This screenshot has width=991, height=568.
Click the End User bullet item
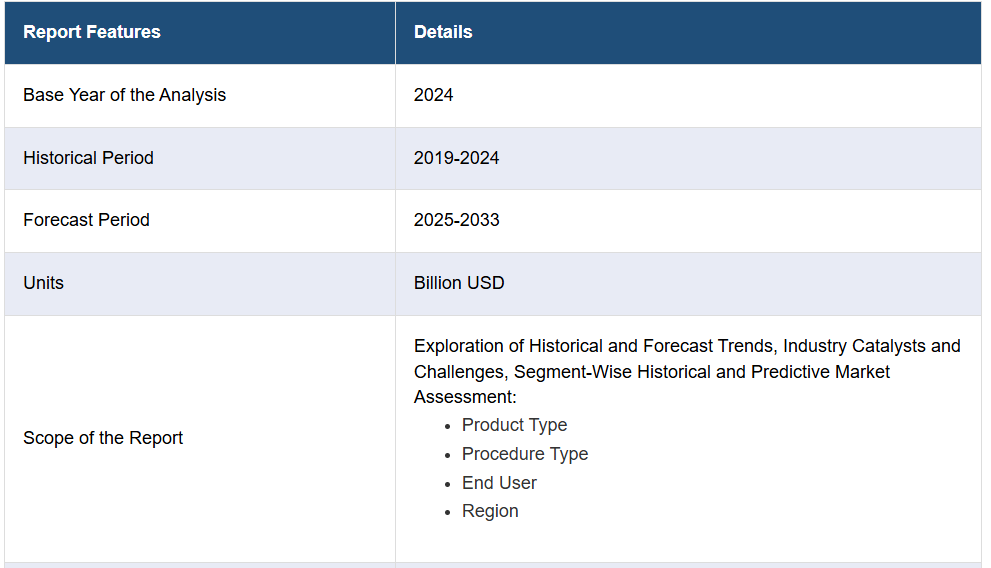[499, 483]
